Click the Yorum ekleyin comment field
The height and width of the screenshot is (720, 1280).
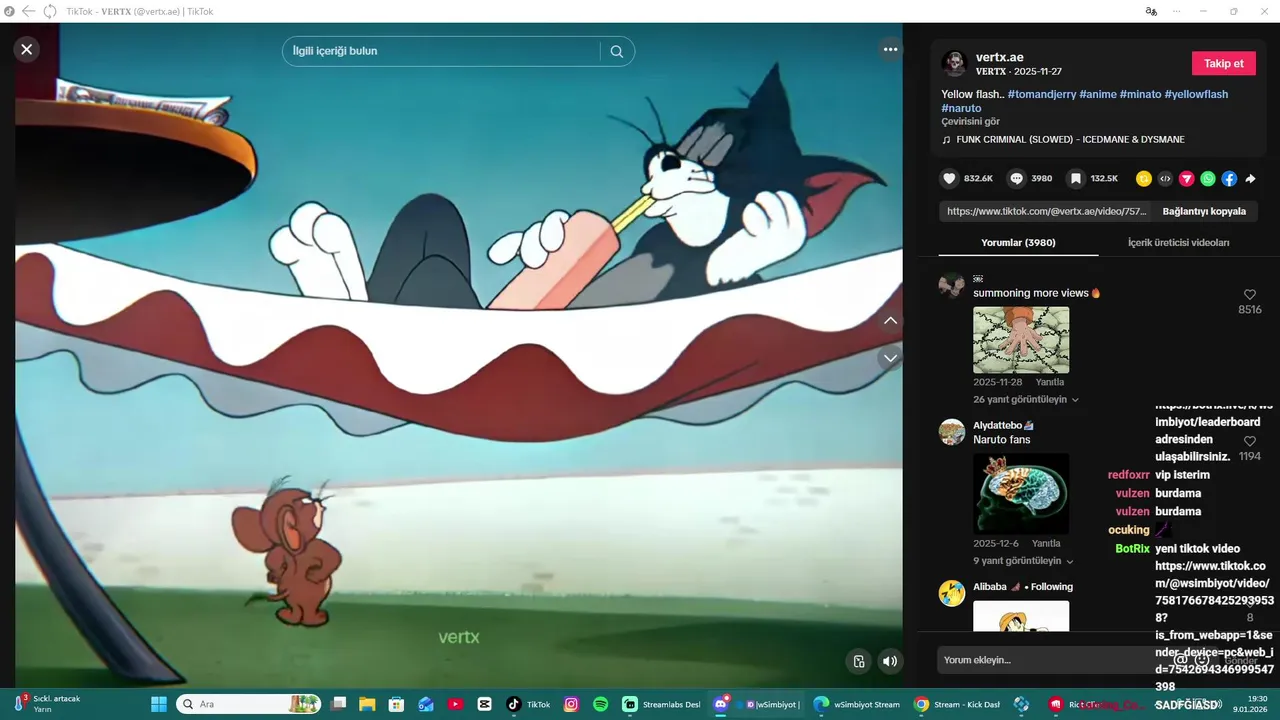point(1050,660)
